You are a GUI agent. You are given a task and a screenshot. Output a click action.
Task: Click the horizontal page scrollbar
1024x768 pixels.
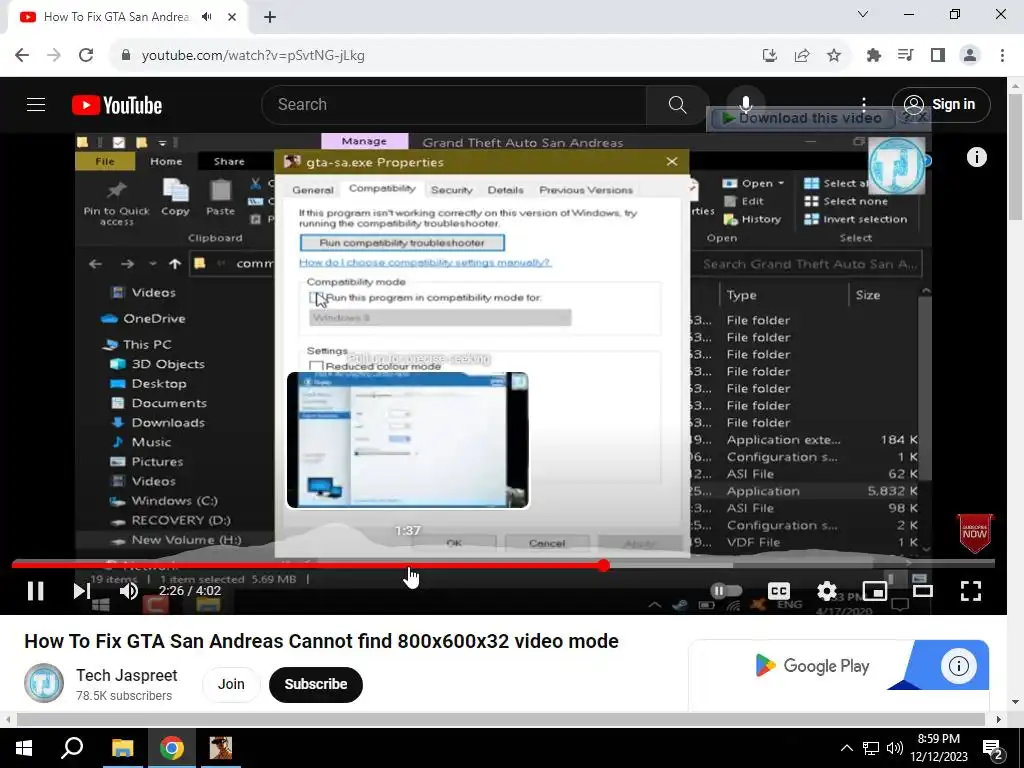[x=500, y=719]
